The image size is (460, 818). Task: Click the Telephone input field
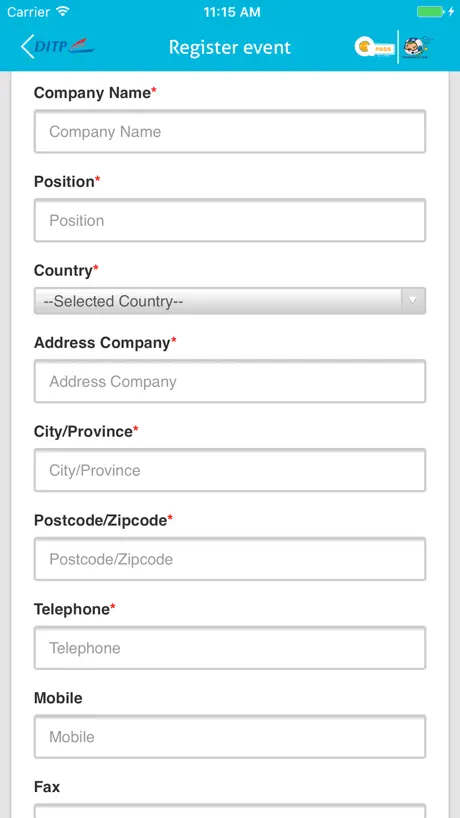tap(230, 648)
